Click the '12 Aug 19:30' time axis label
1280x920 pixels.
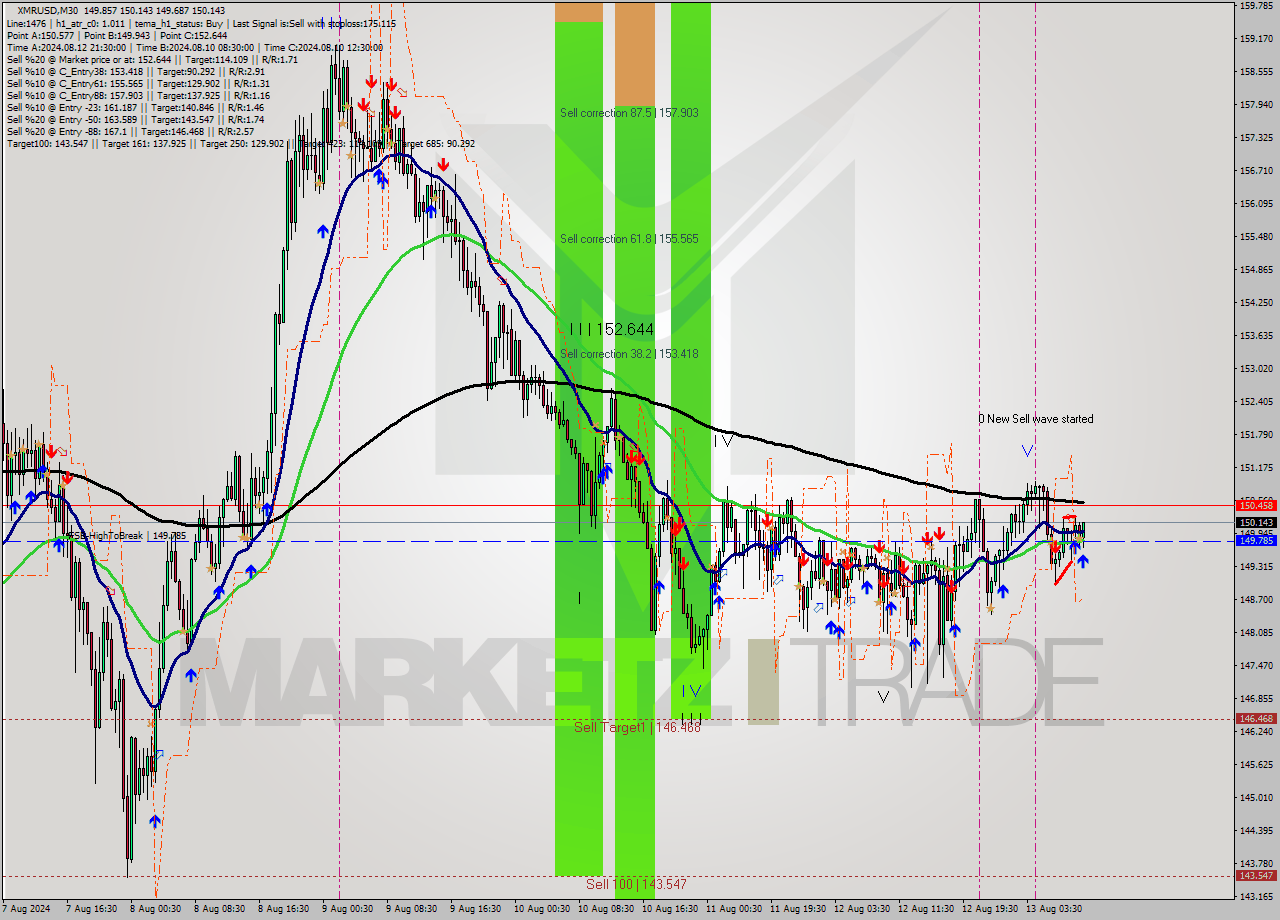[x=989, y=909]
